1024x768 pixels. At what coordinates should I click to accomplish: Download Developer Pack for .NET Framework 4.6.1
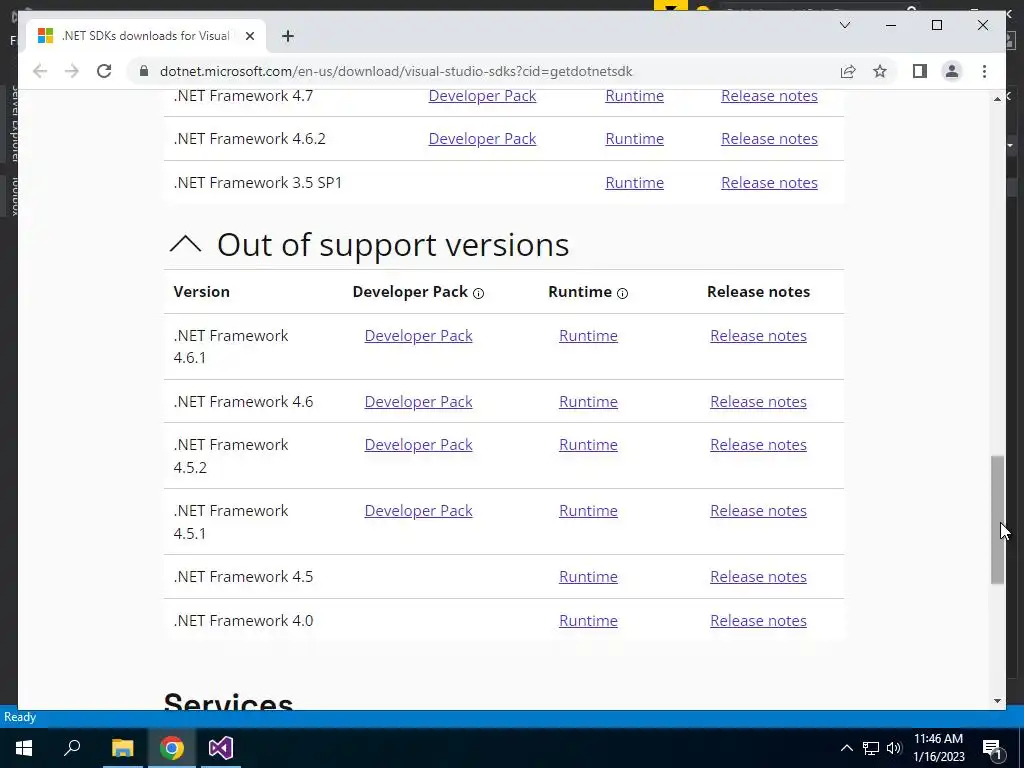pyautogui.click(x=418, y=335)
